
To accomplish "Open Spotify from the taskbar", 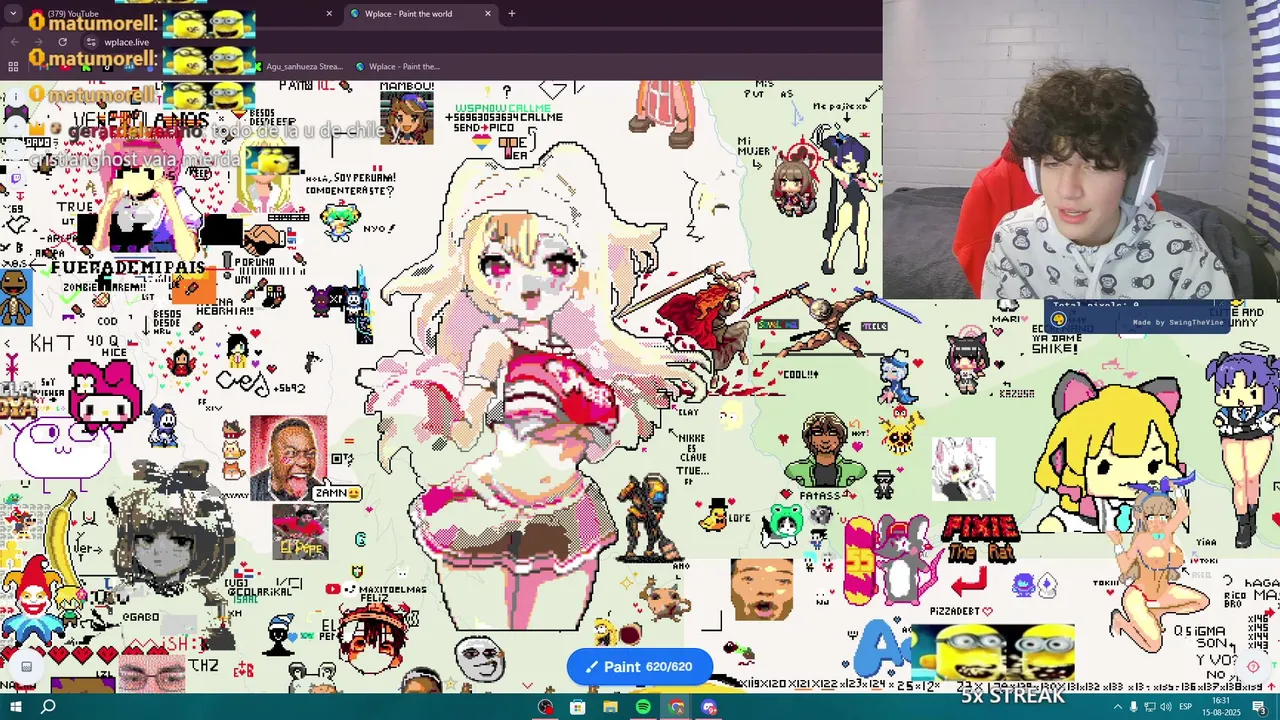I will (x=643, y=707).
